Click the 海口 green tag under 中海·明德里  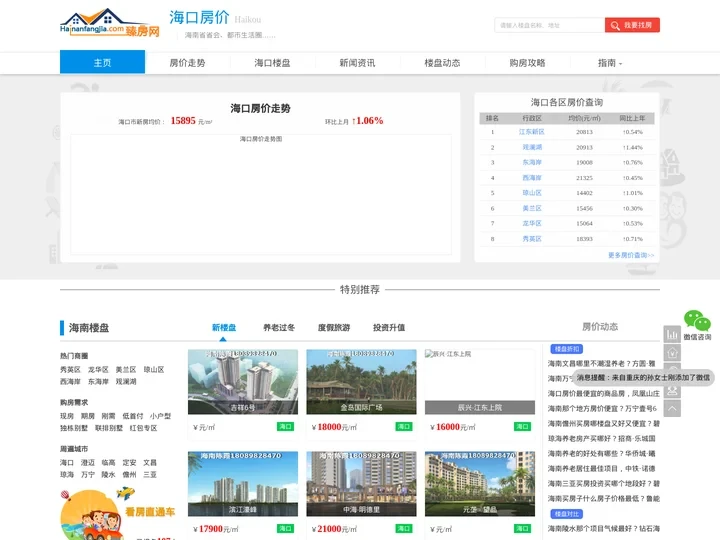point(404,529)
